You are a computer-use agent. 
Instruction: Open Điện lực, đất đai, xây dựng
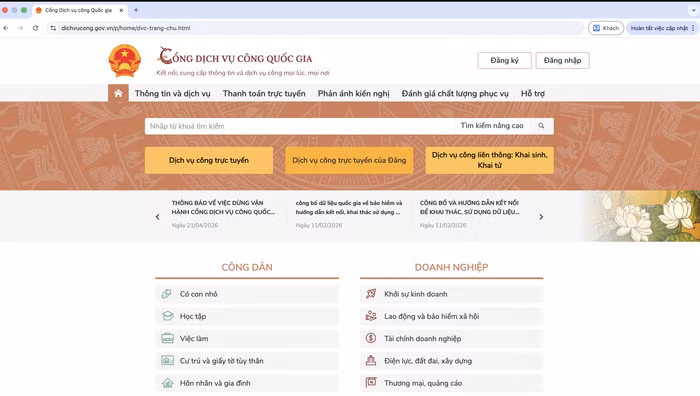pos(452,361)
